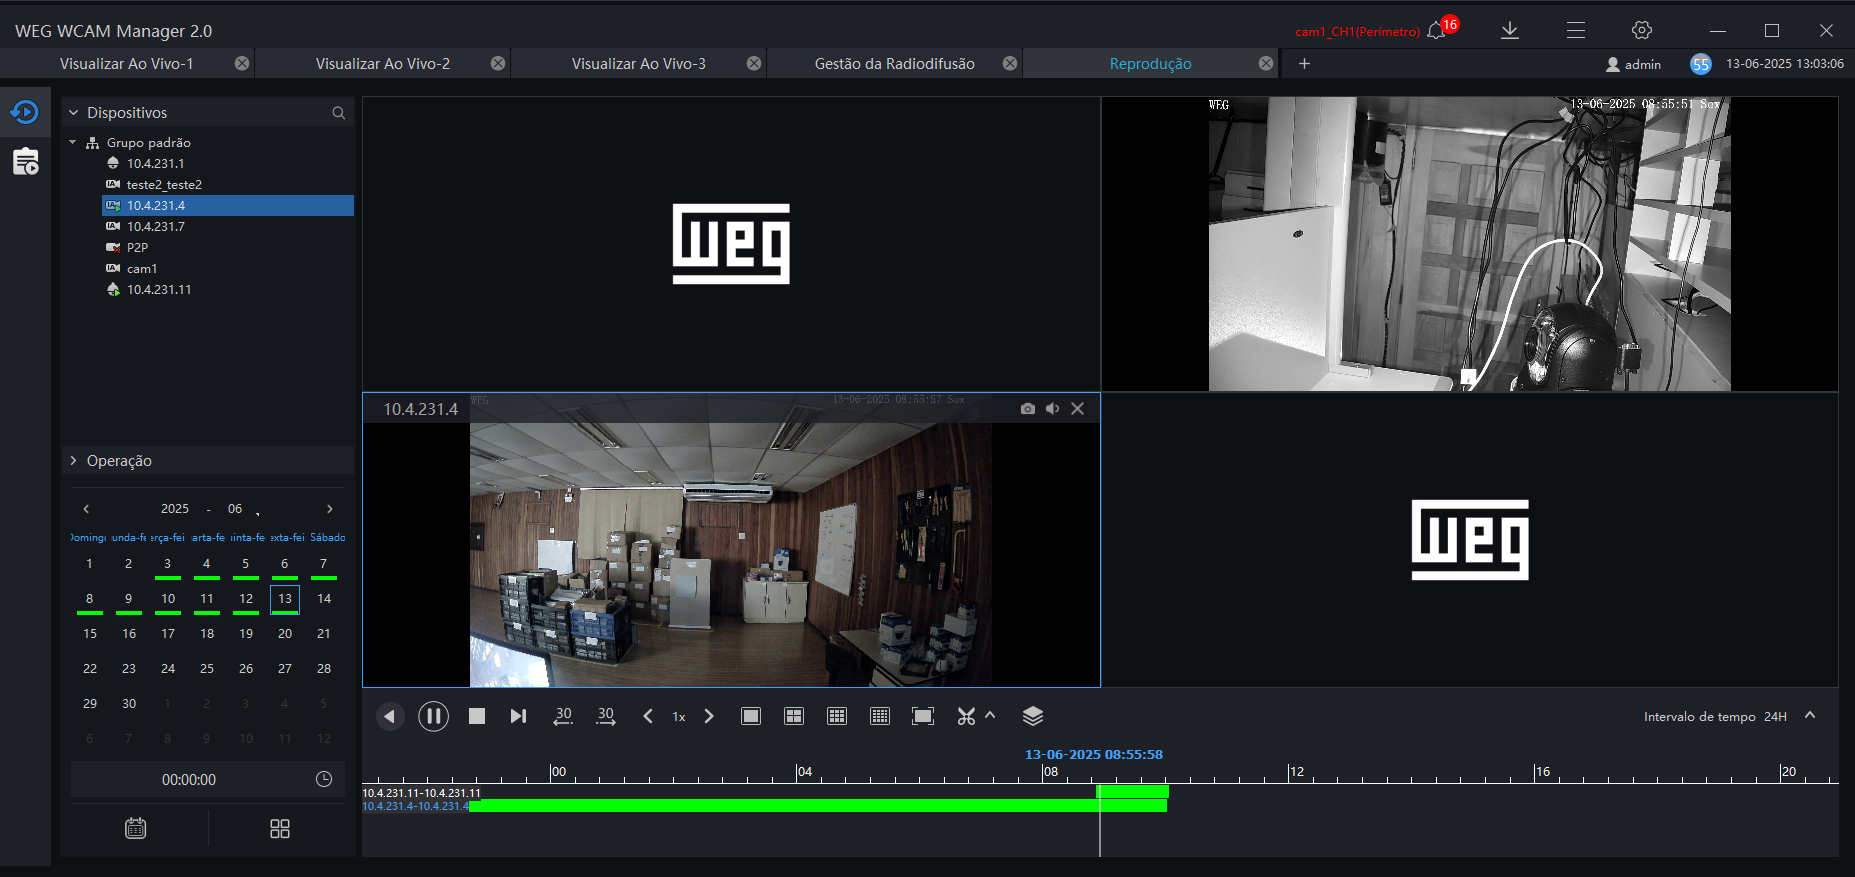Open the Gestão da Radiodifusão tab
This screenshot has width=1855, height=877.
point(895,63)
